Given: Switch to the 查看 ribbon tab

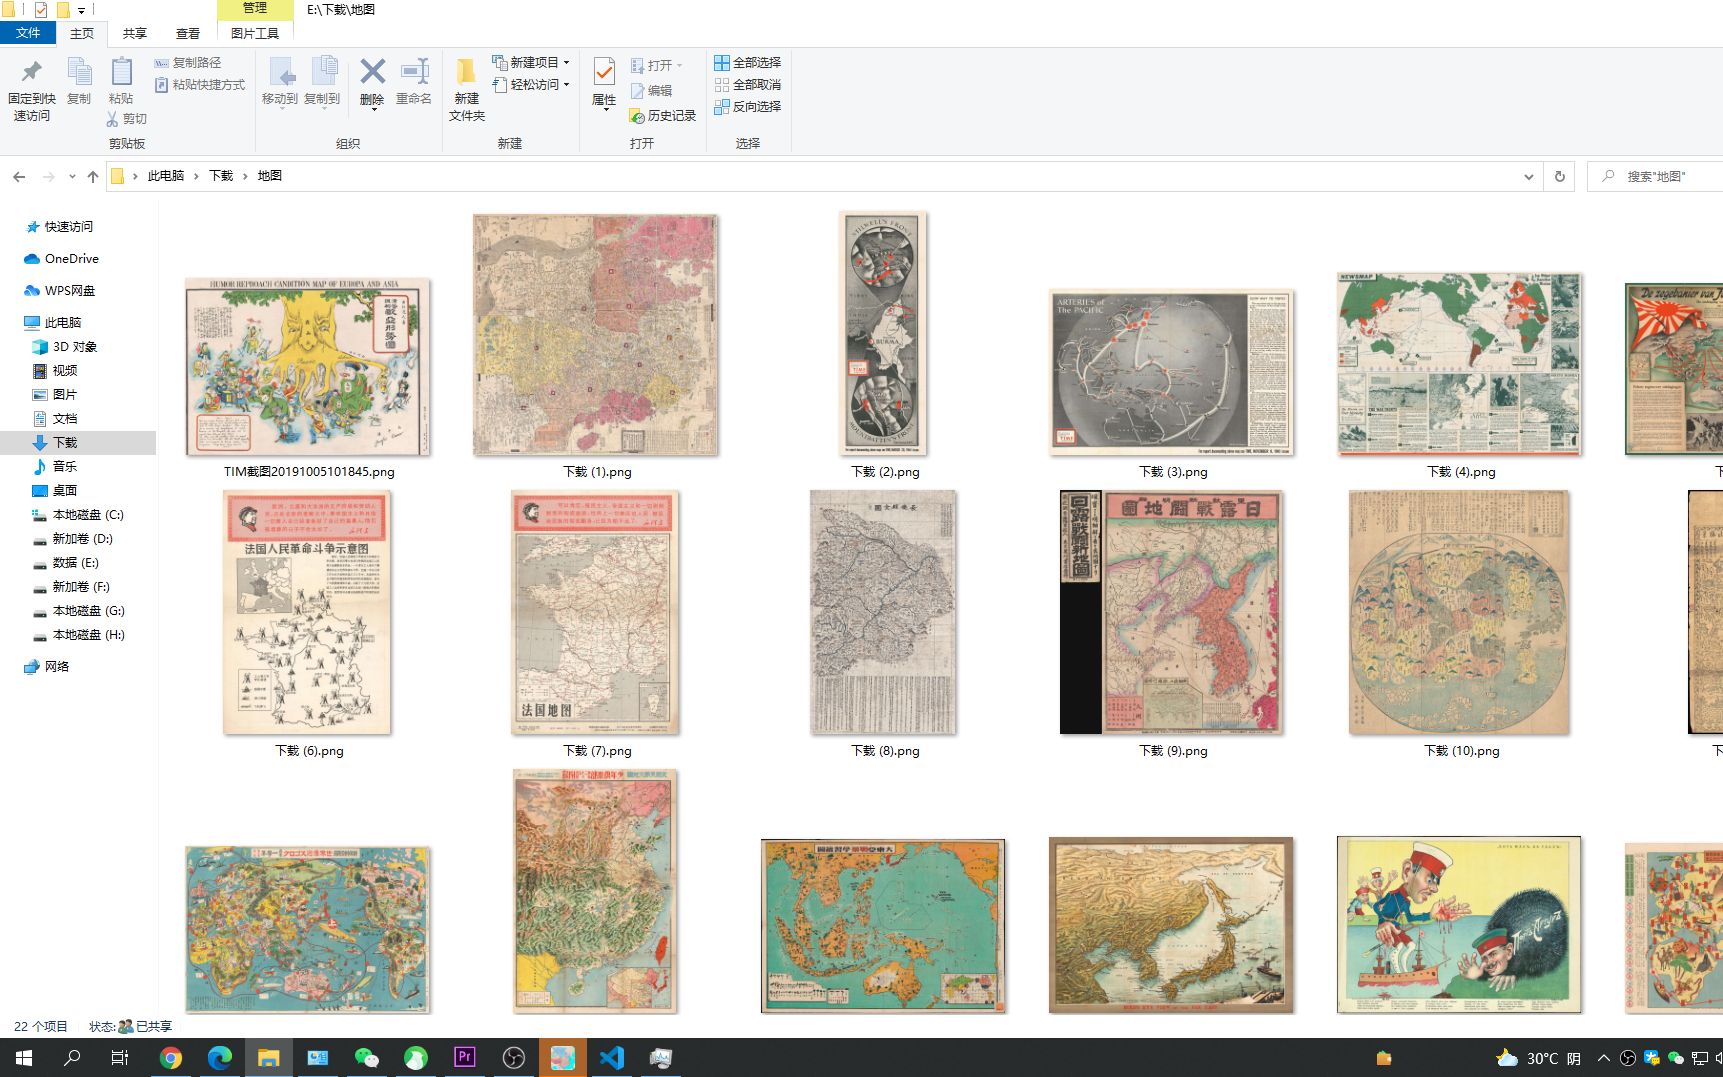Looking at the screenshot, I should coord(188,33).
